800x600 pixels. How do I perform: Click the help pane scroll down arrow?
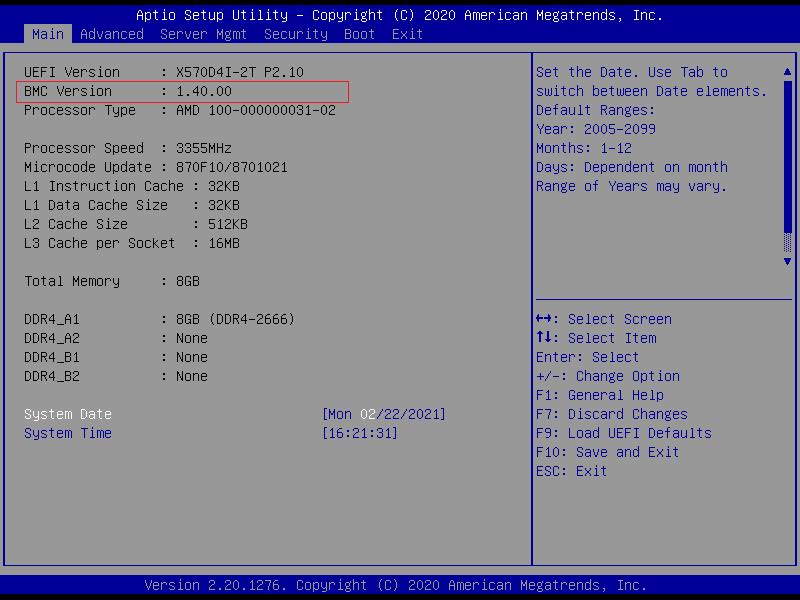(787, 261)
